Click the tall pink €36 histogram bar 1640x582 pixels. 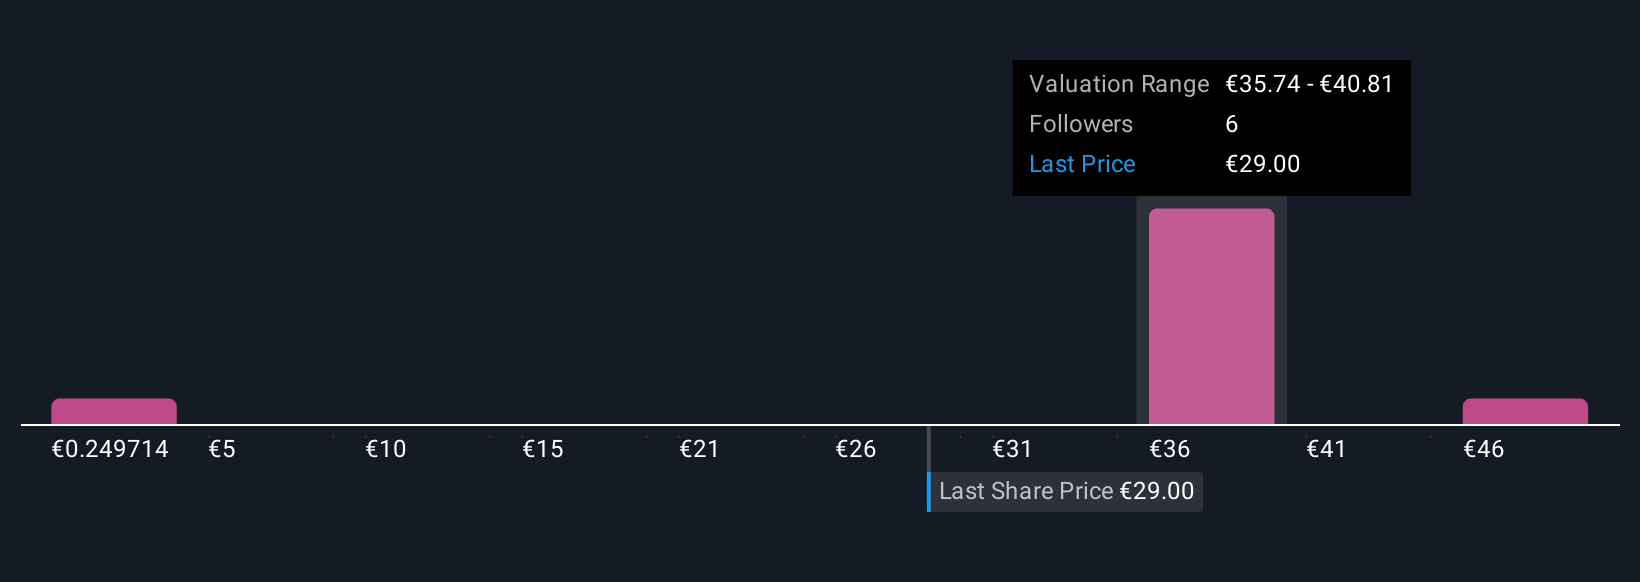tap(1211, 316)
